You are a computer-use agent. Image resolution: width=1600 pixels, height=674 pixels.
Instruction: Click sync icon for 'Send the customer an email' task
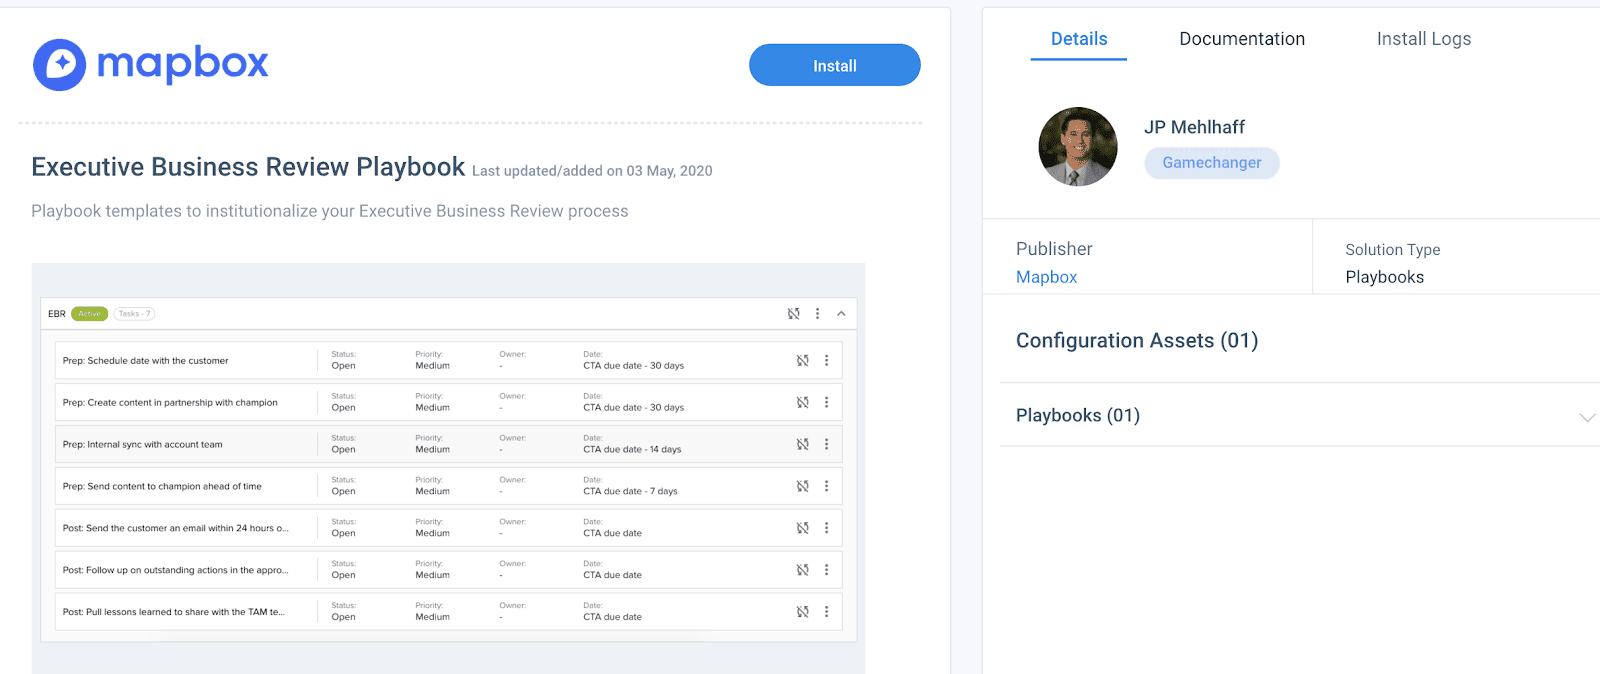802,528
